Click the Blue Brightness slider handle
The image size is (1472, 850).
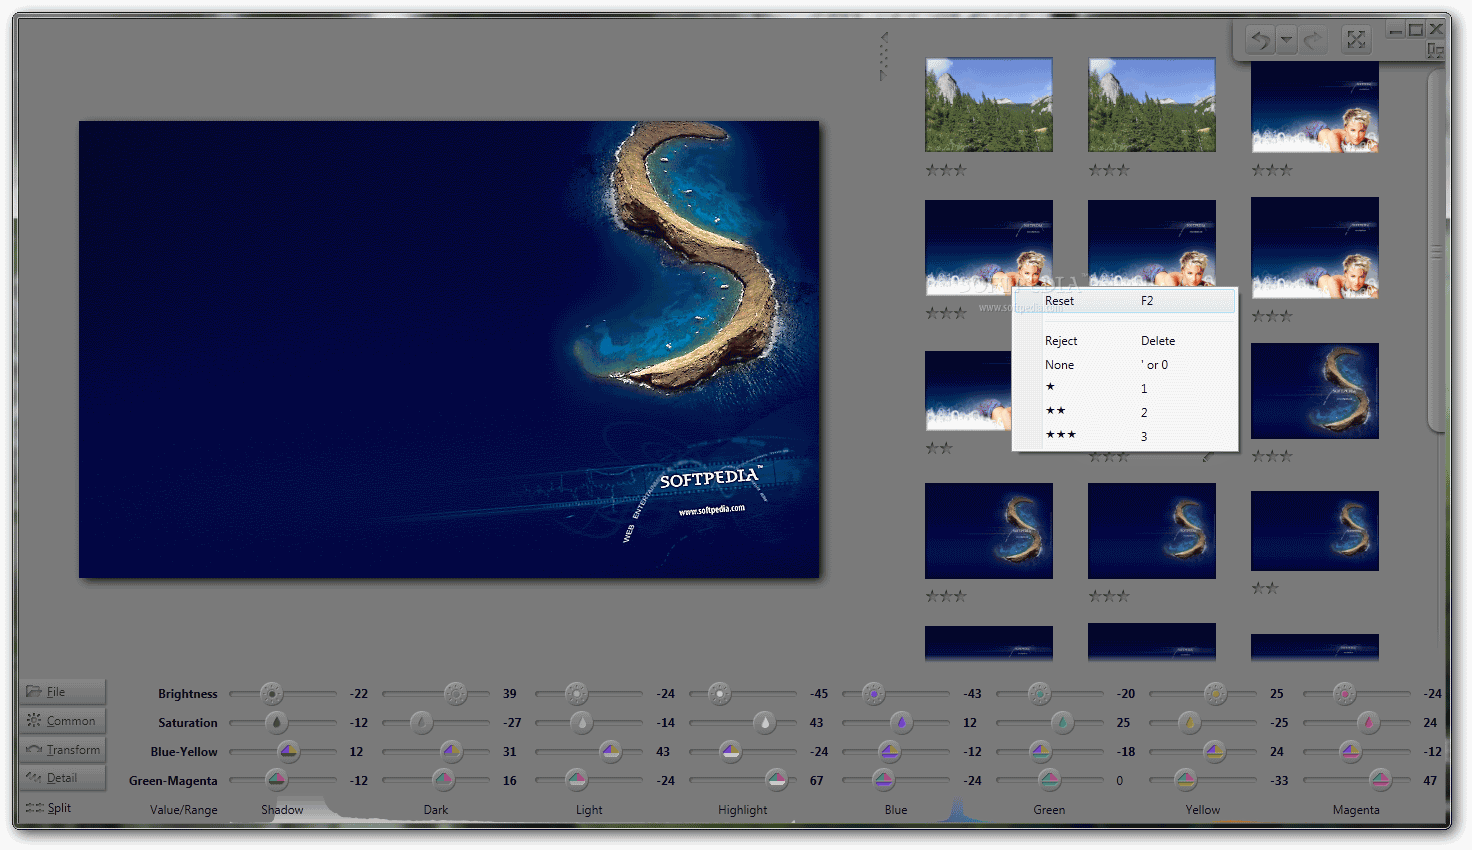[873, 693]
